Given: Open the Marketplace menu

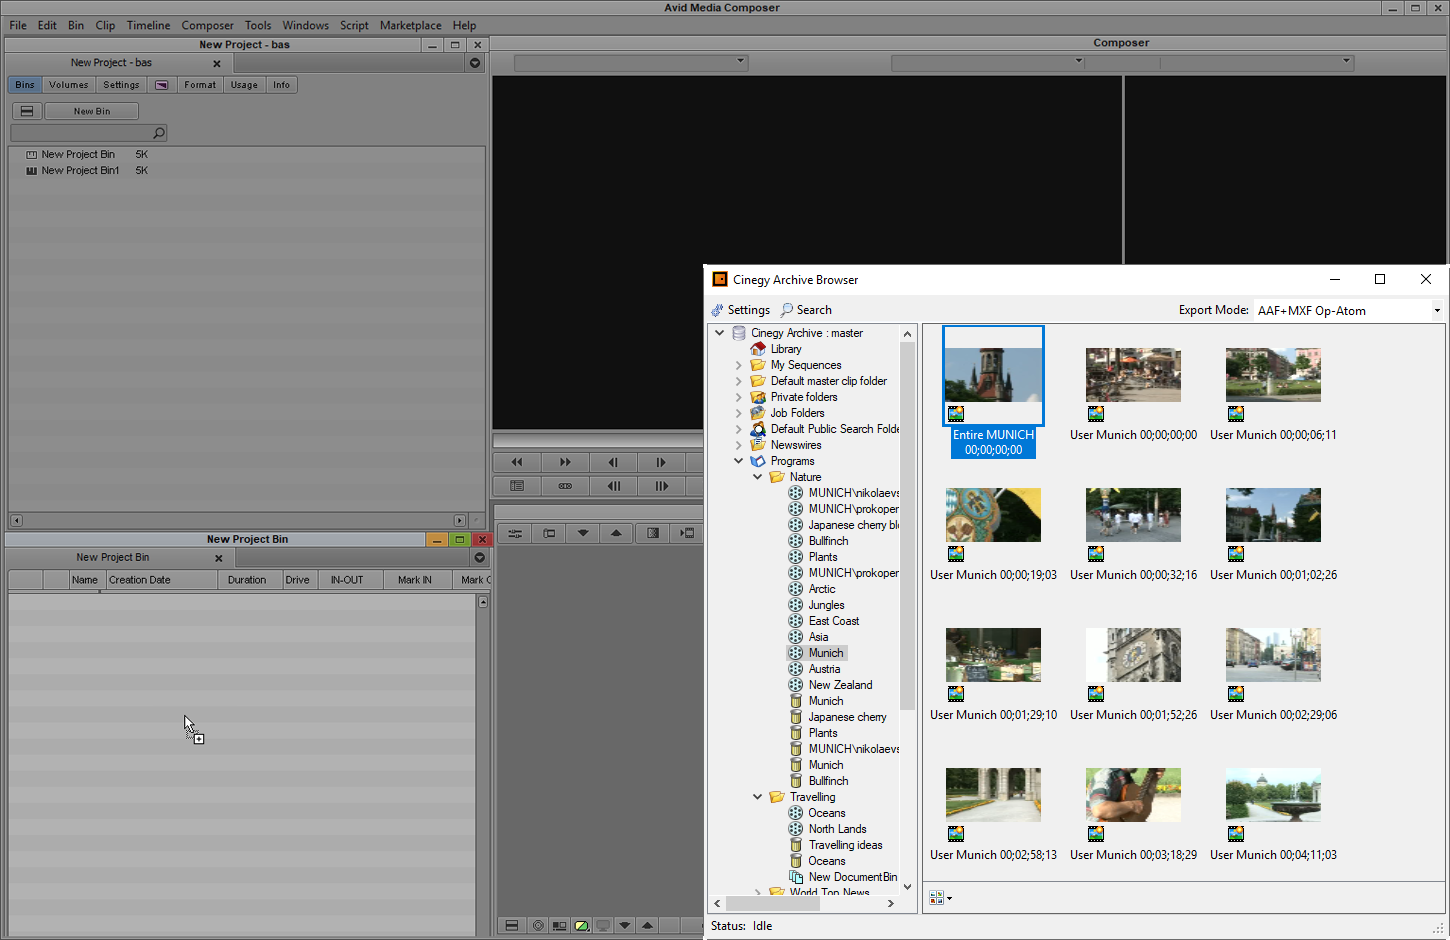Looking at the screenshot, I should coord(410,25).
